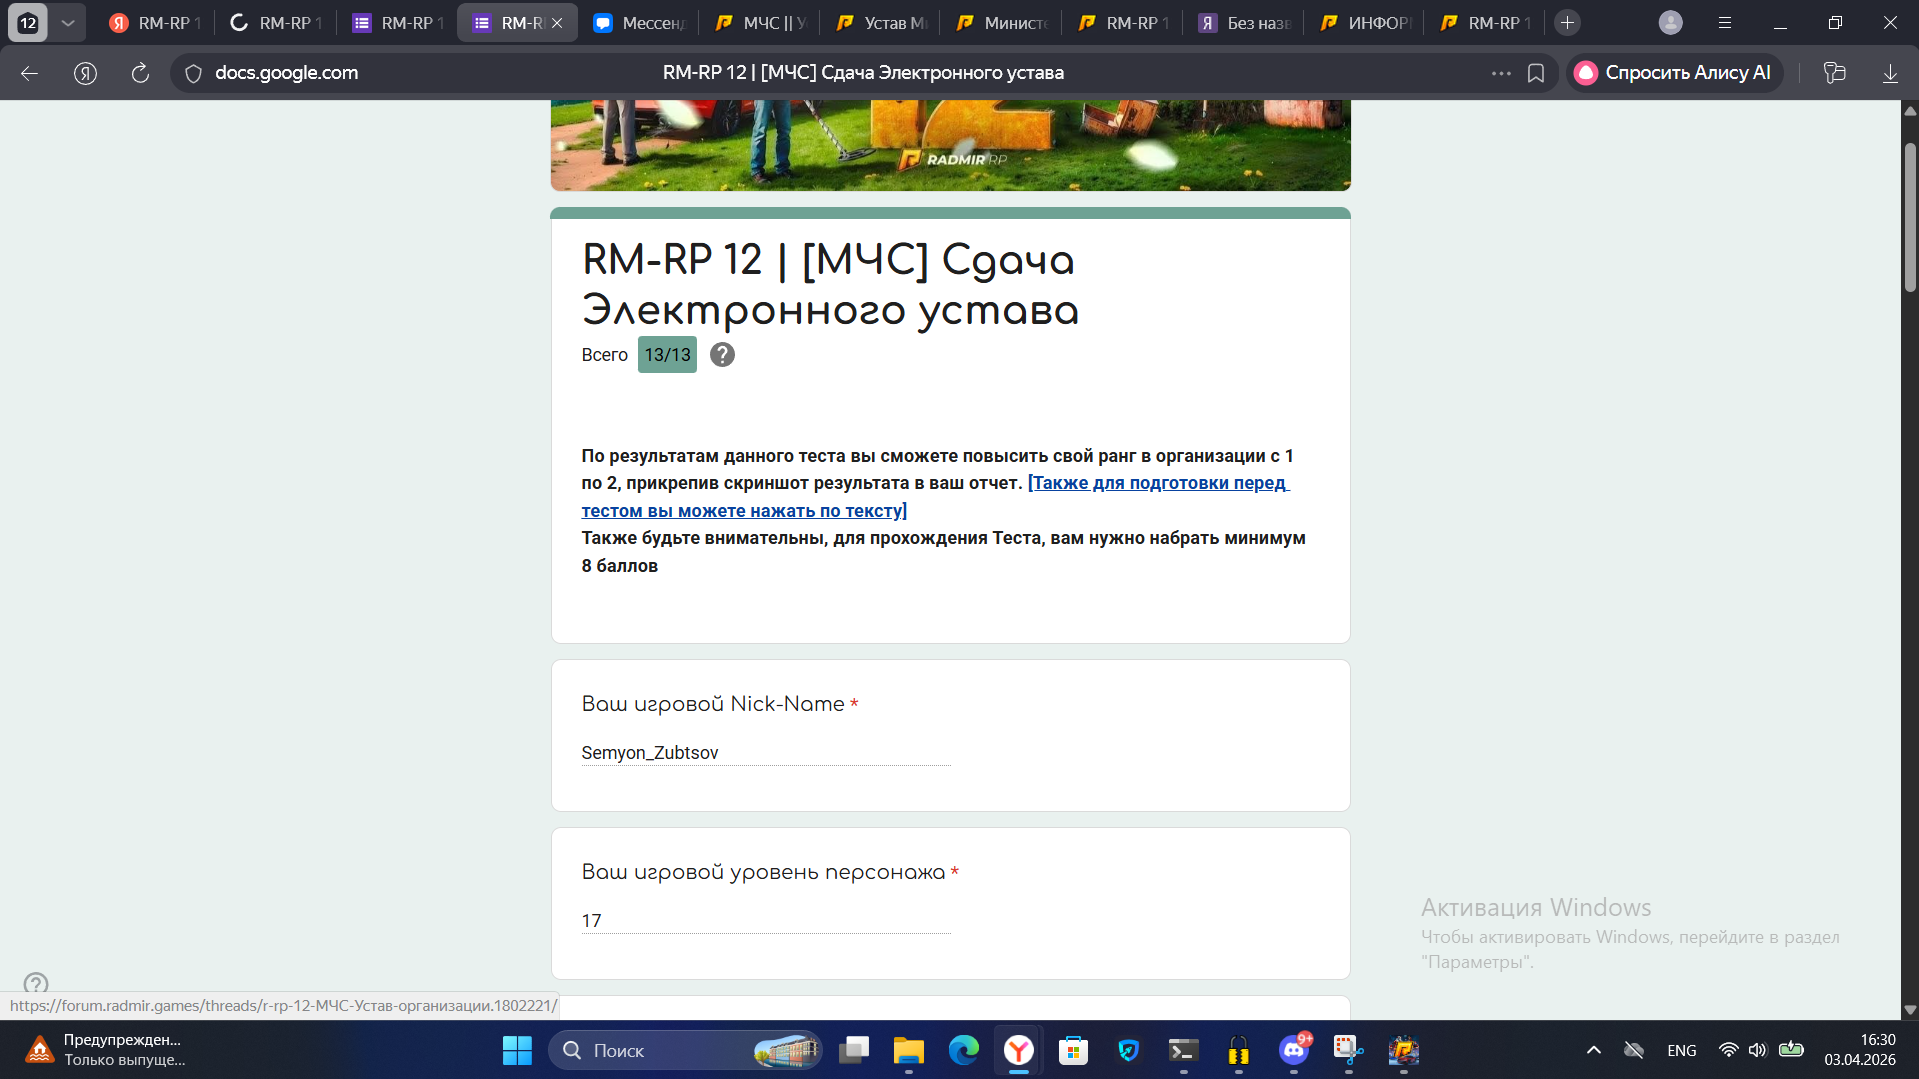The height and width of the screenshot is (1079, 1919).
Task: Click the character level input field
Action: pos(765,921)
